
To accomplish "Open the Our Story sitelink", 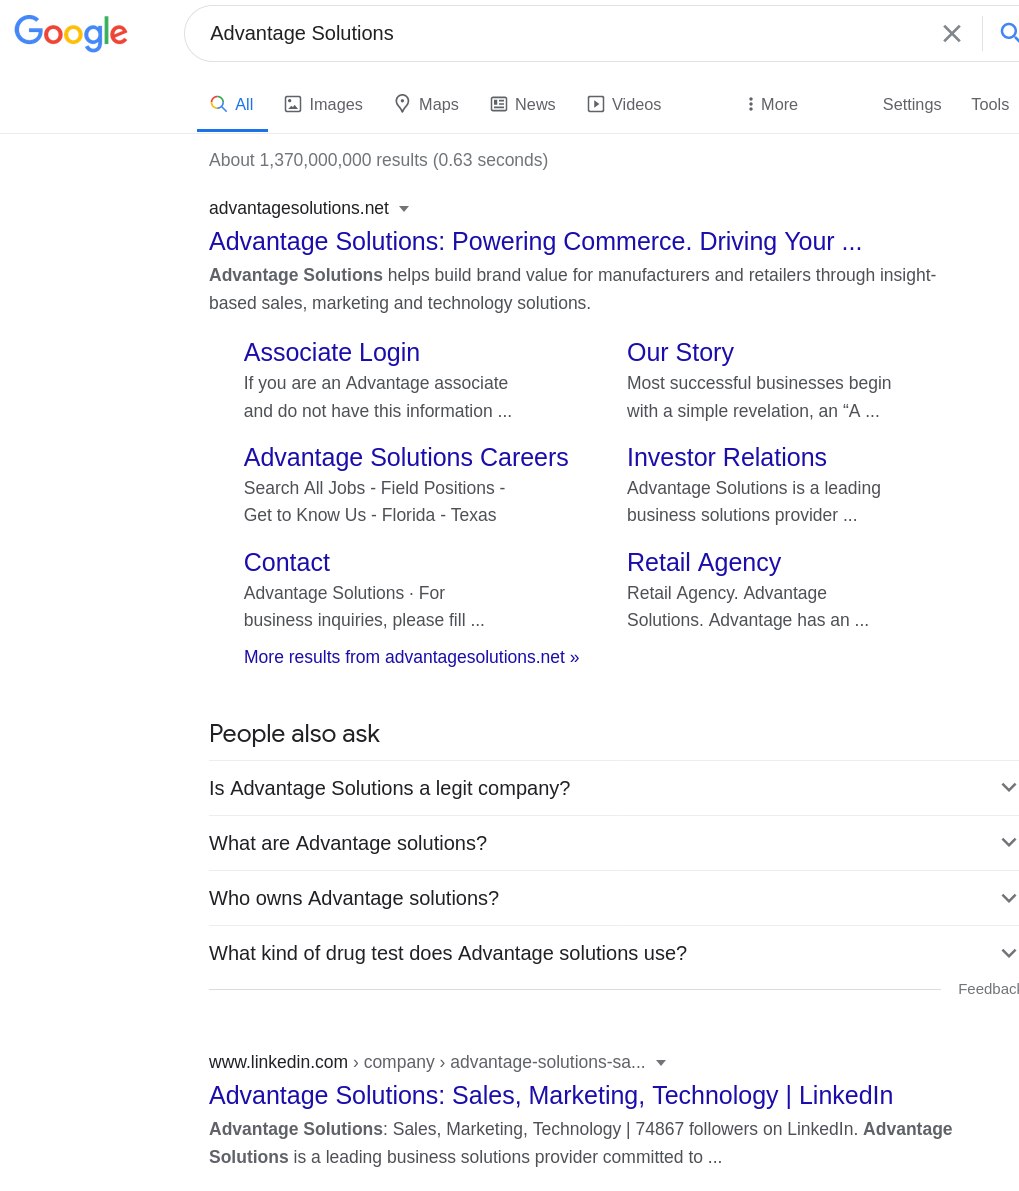I will point(680,352).
